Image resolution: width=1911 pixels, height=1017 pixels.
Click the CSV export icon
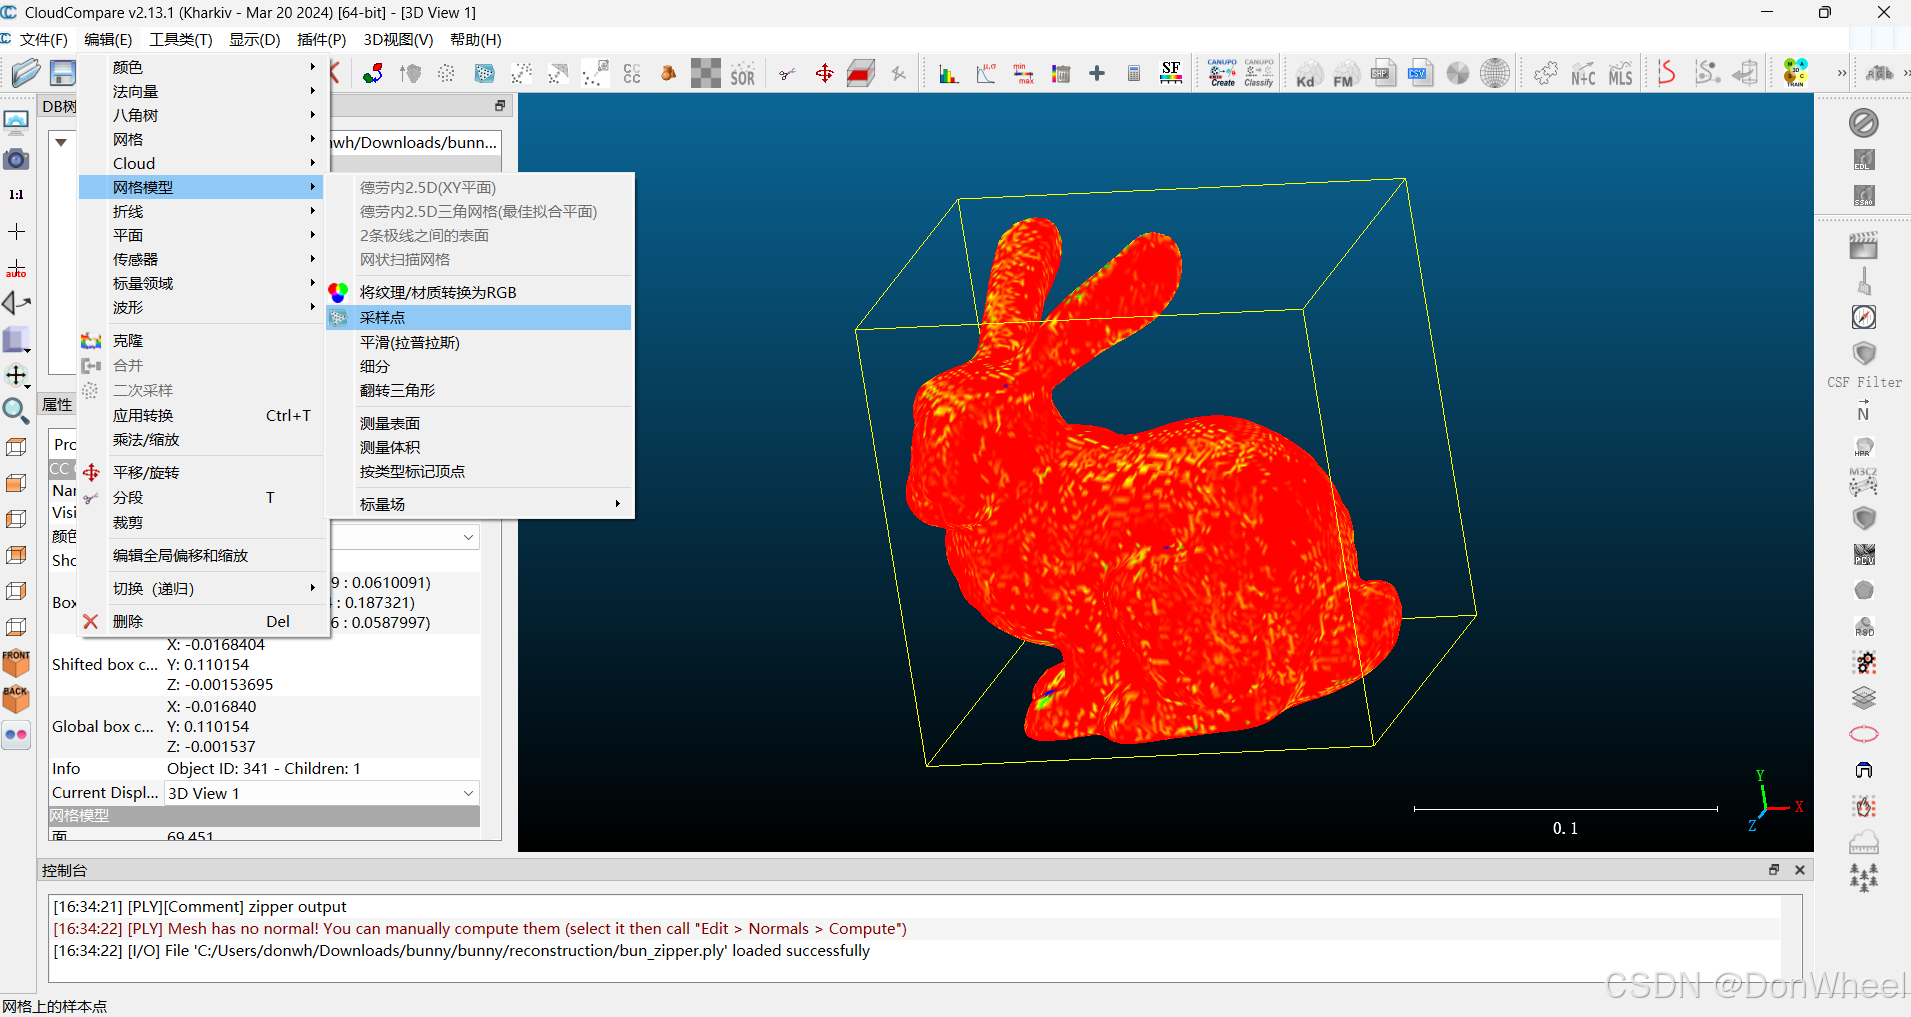point(1419,73)
